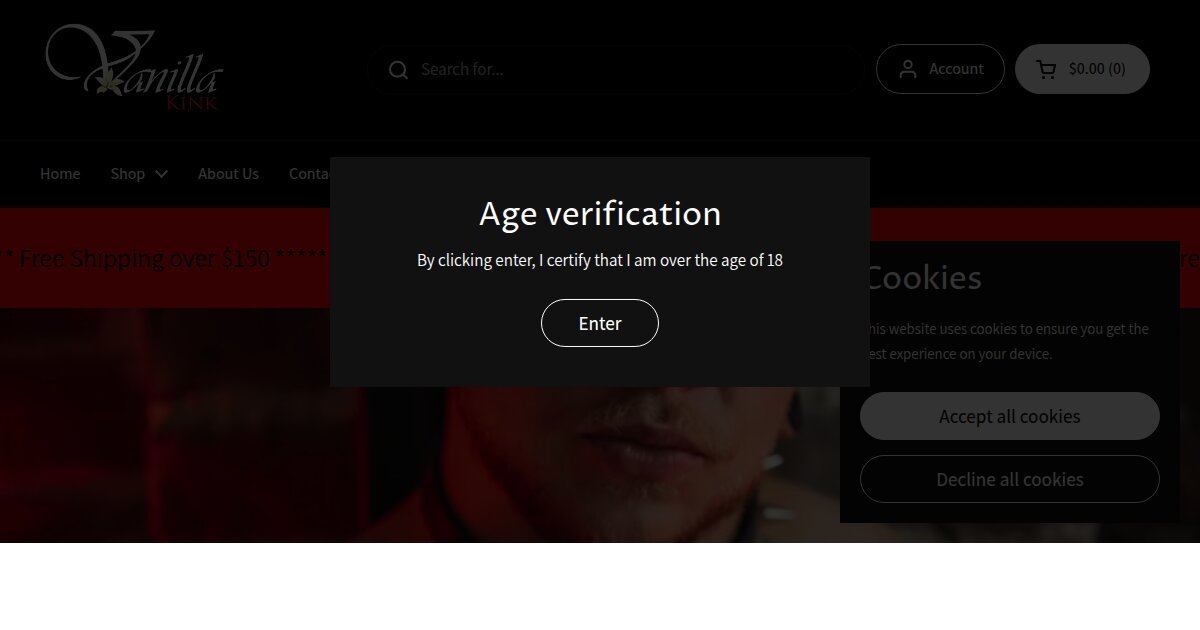Open the Account link label
1200x630 pixels.
pyautogui.click(x=956, y=69)
